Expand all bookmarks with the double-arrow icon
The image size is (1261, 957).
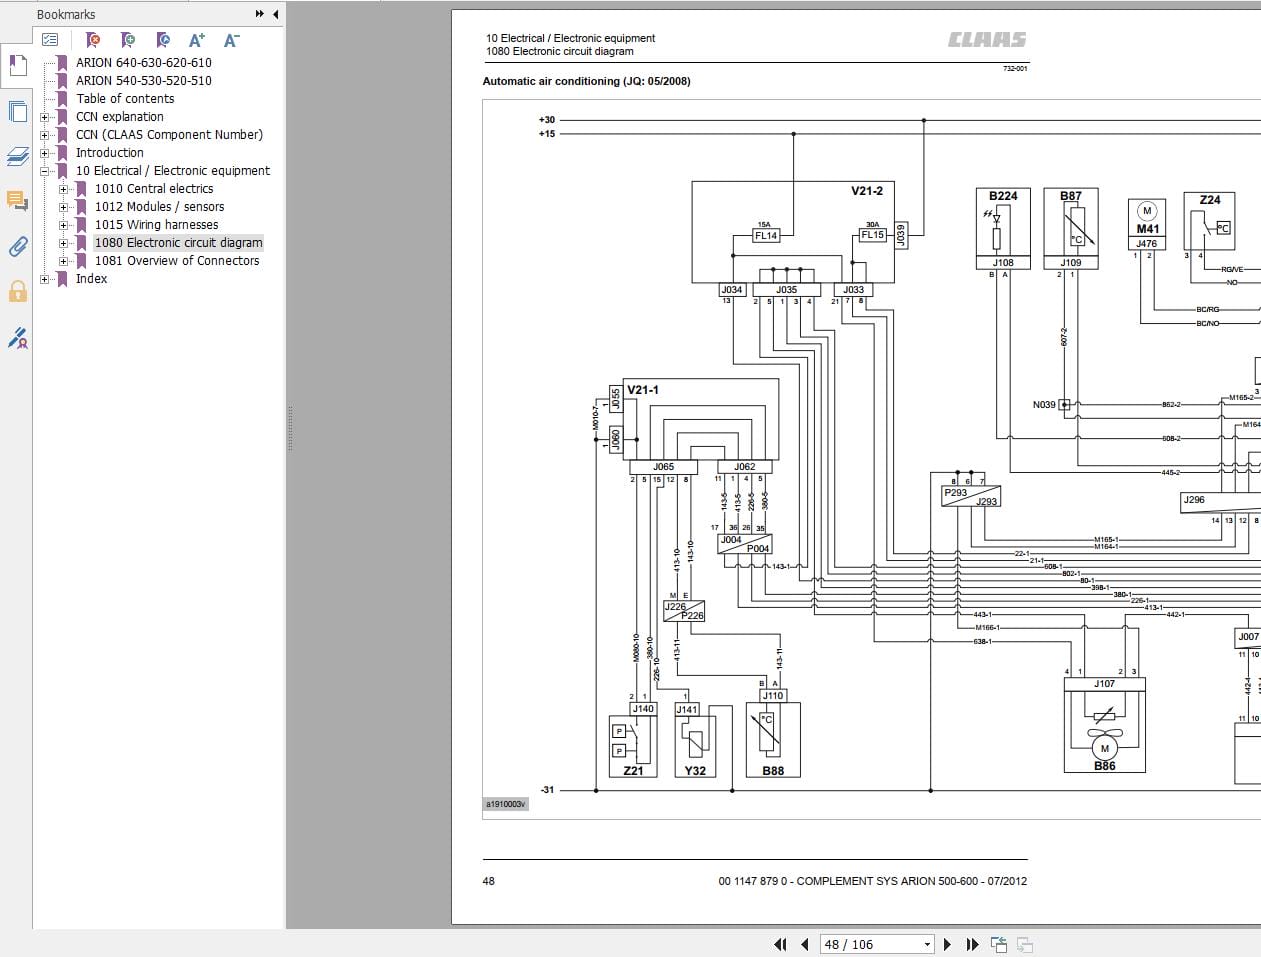pyautogui.click(x=260, y=14)
